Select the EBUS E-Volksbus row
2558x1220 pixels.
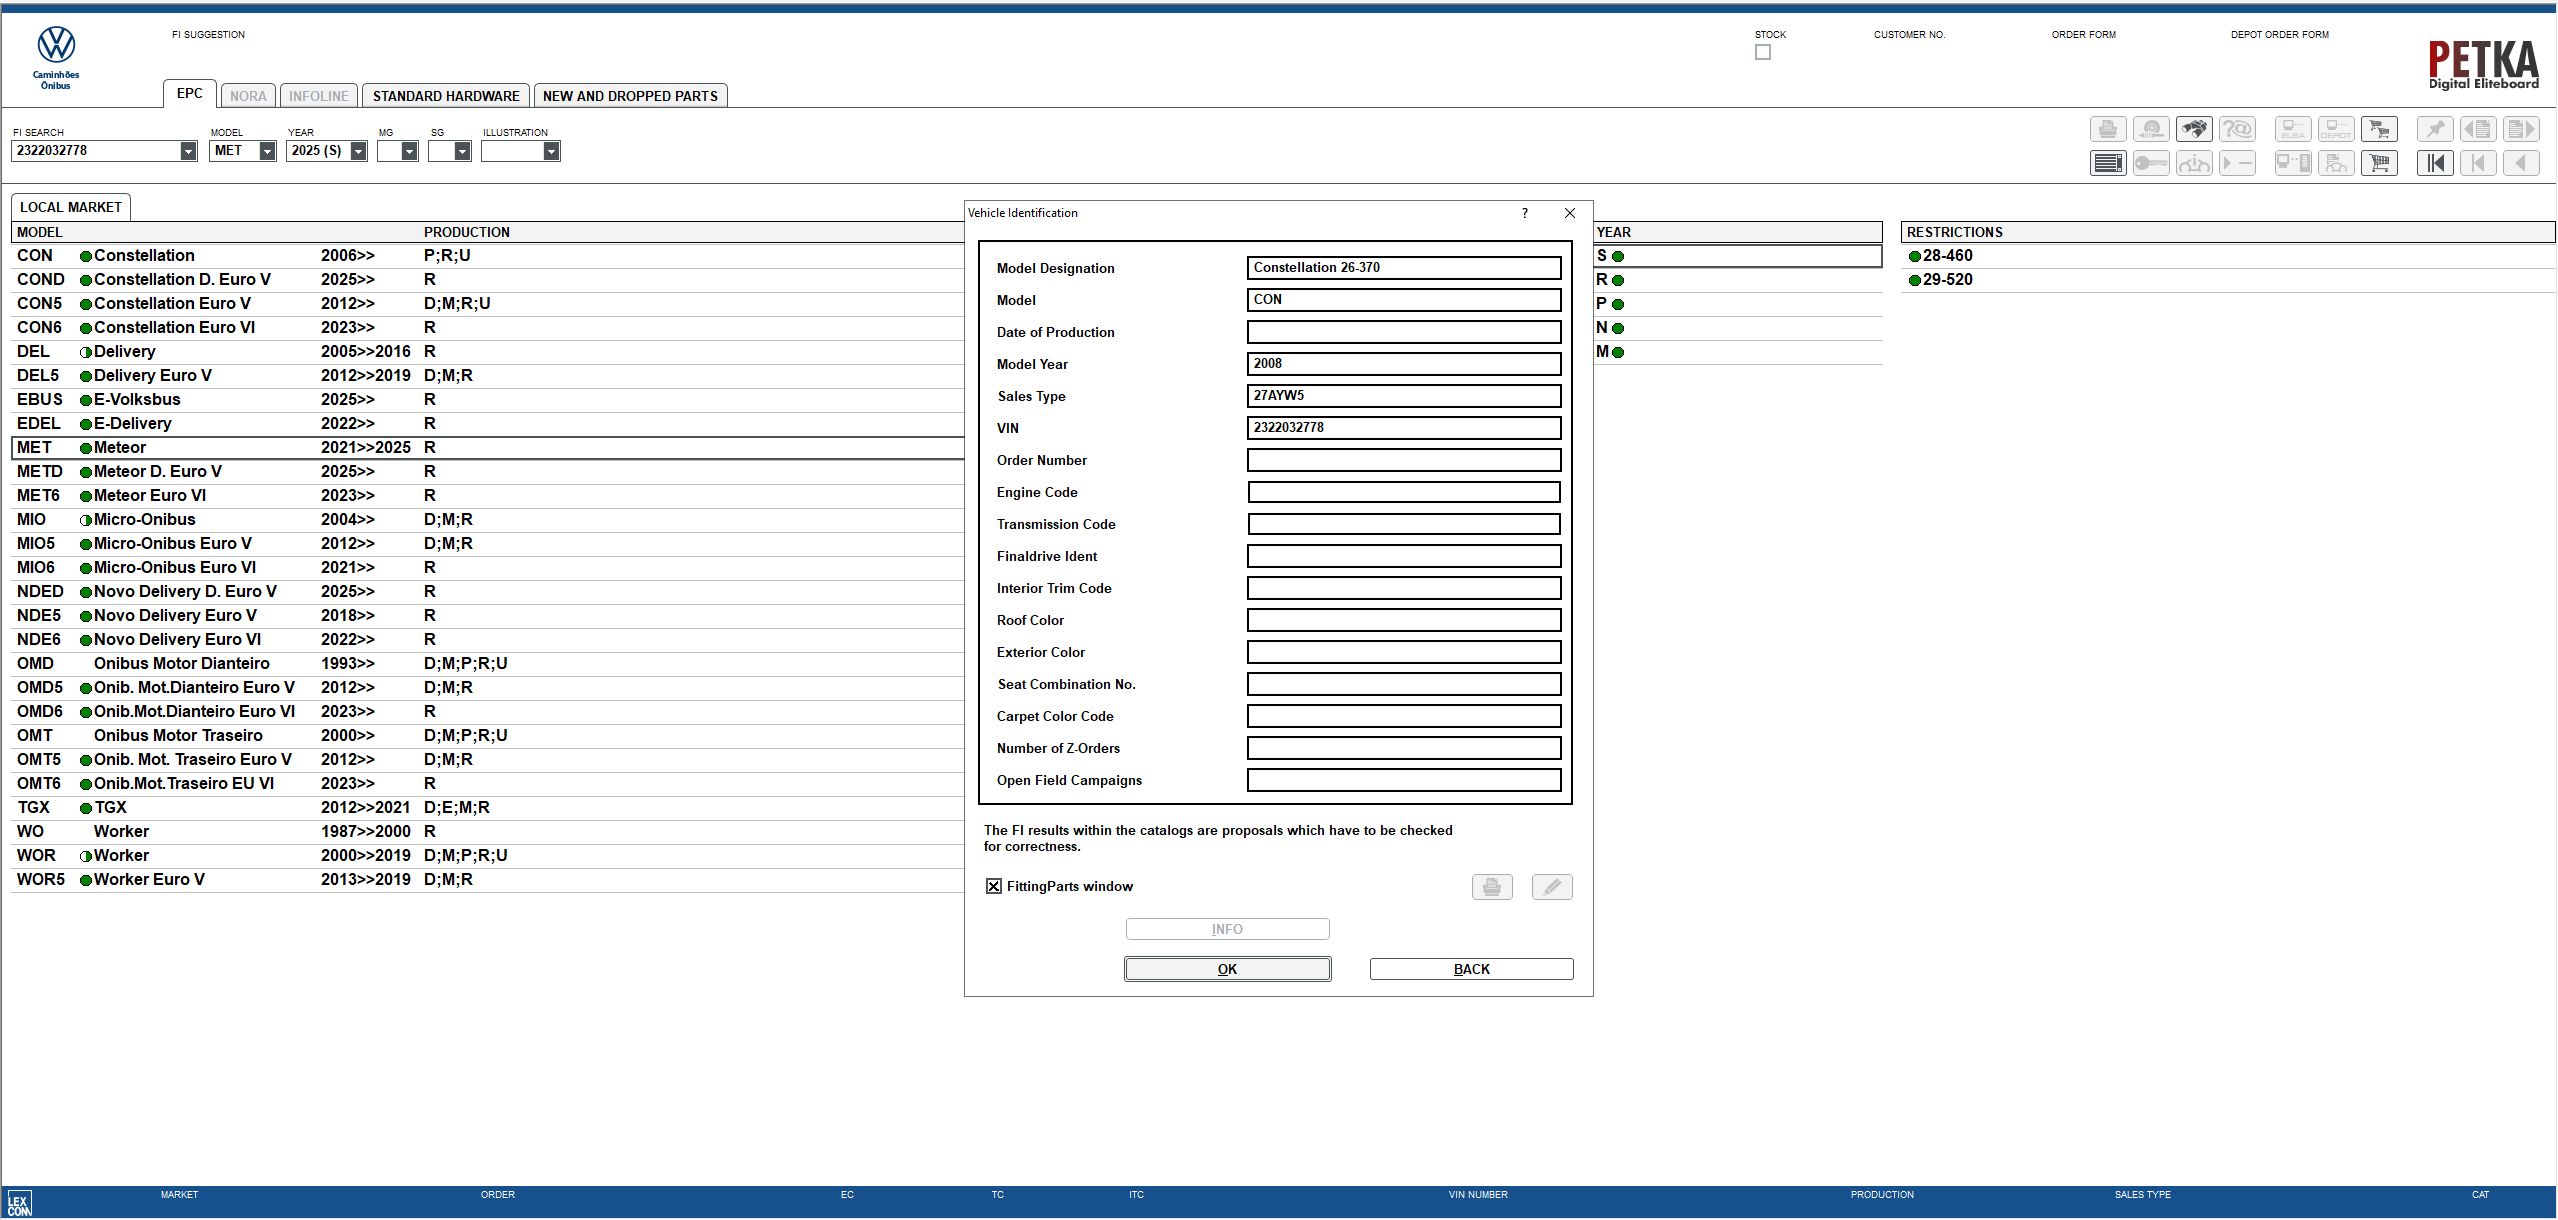pyautogui.click(x=488, y=400)
